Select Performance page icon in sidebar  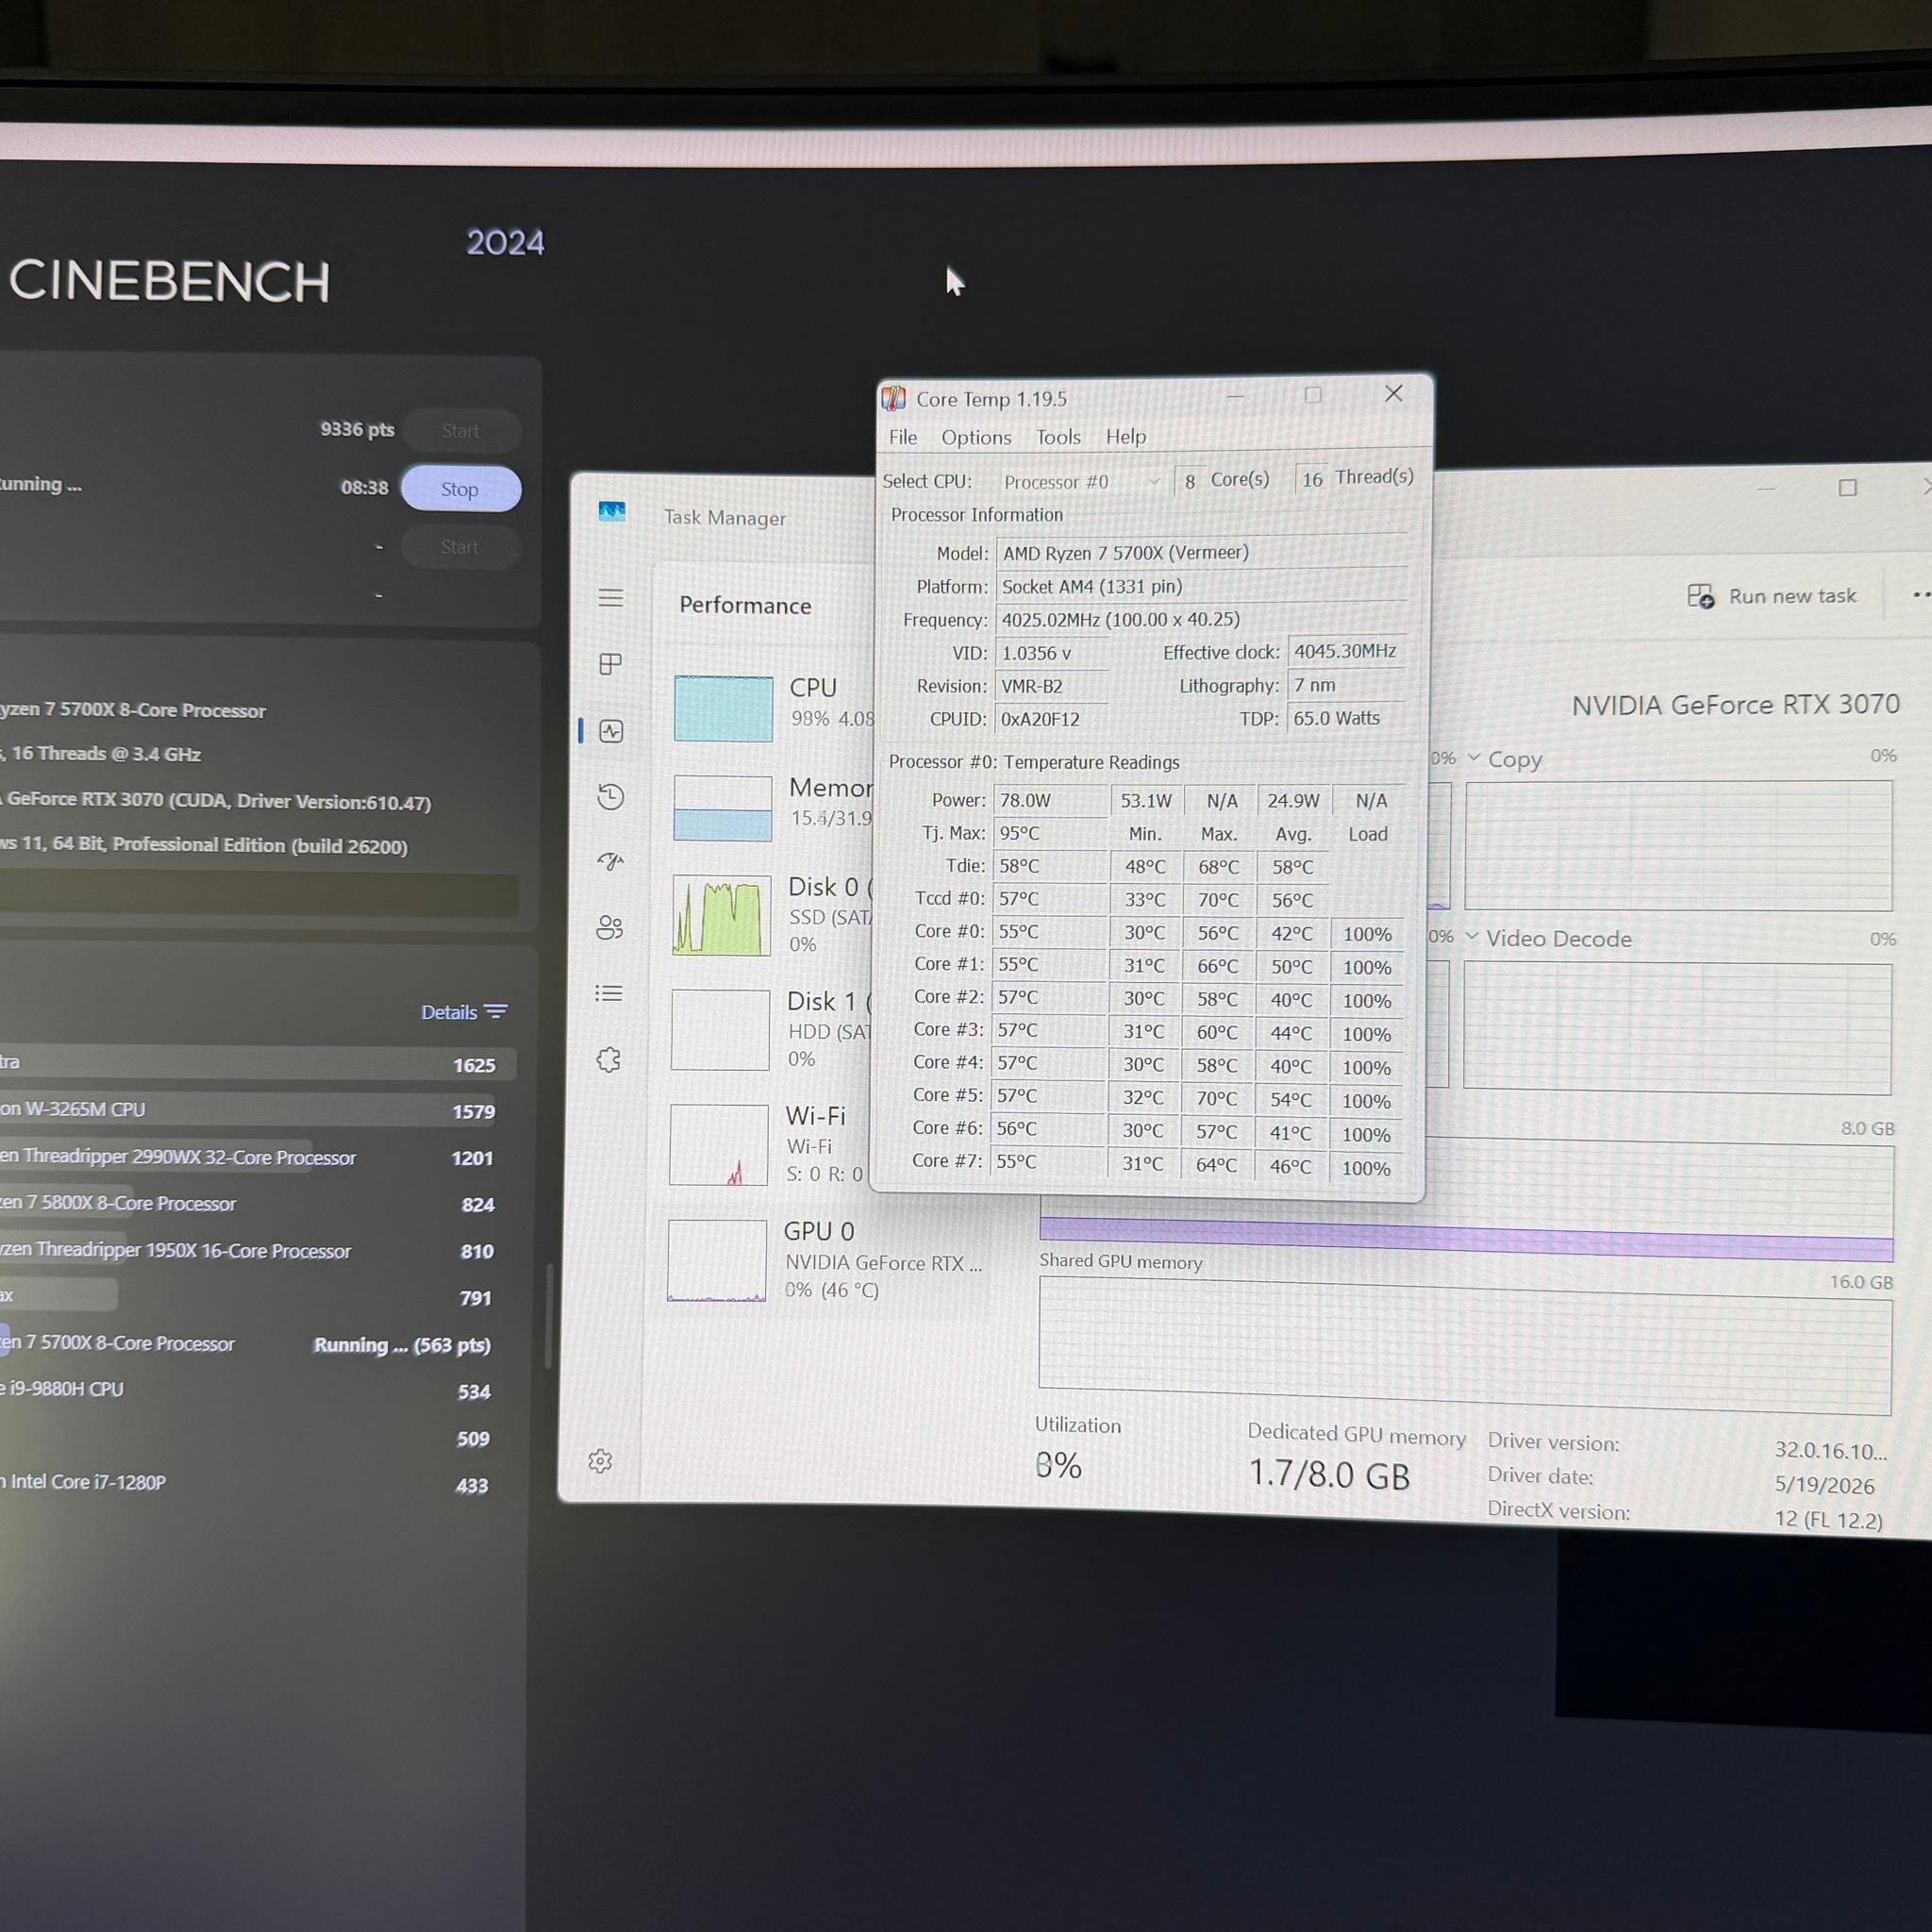pos(611,731)
